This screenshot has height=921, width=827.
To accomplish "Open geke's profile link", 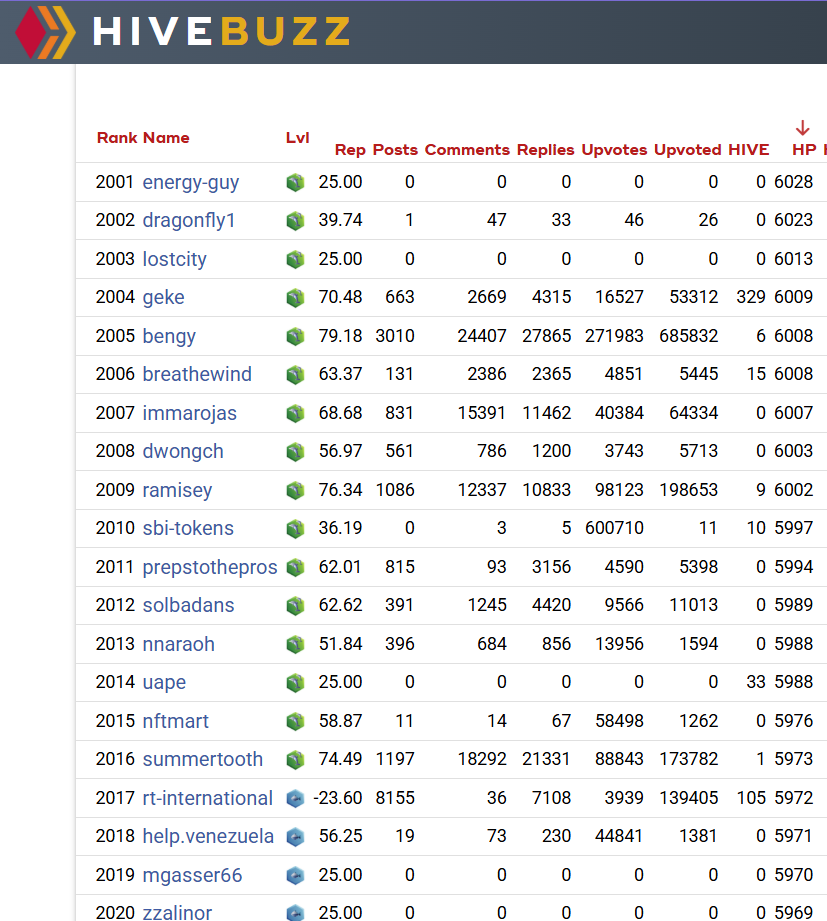I will tap(163, 298).
